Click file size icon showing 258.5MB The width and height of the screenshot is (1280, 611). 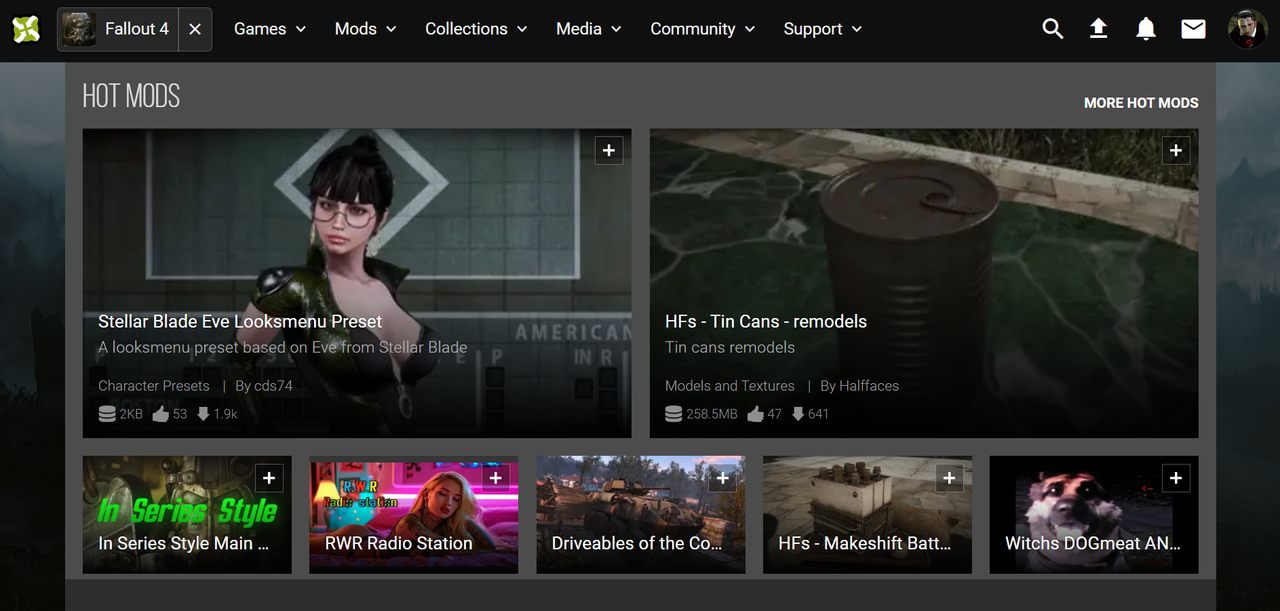click(674, 414)
